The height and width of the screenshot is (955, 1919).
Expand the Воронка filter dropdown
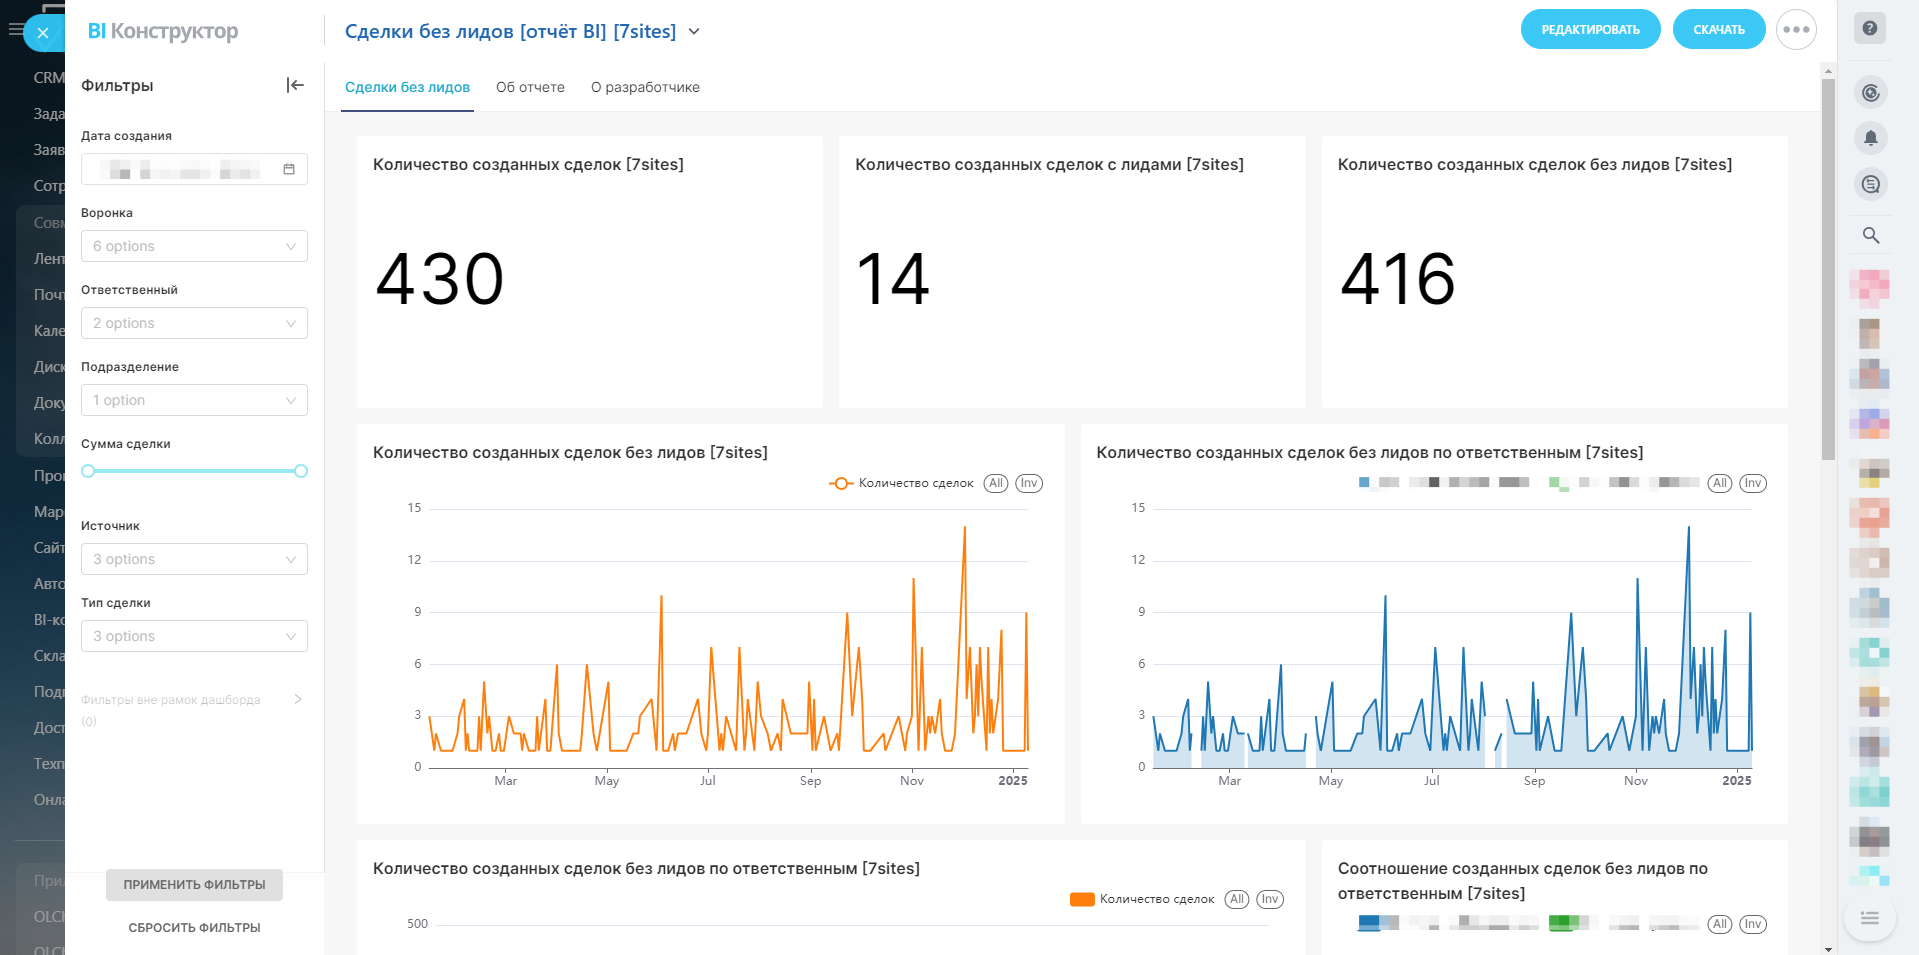[x=194, y=246]
